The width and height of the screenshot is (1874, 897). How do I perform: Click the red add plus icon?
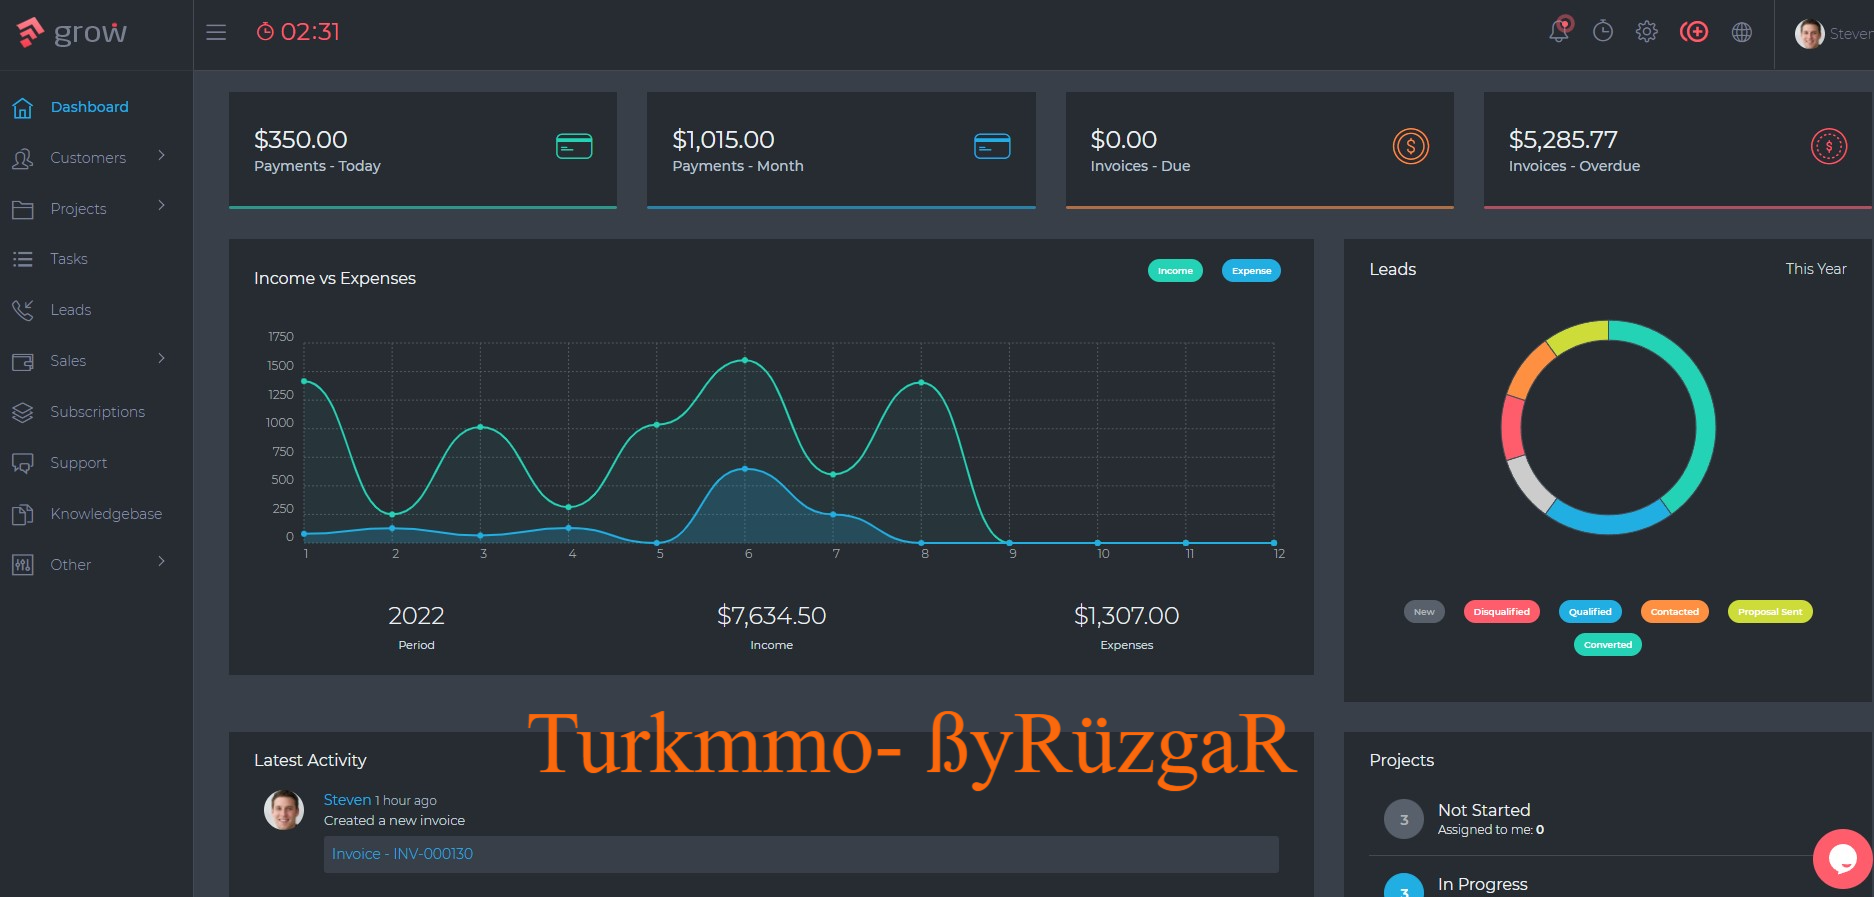click(x=1694, y=31)
